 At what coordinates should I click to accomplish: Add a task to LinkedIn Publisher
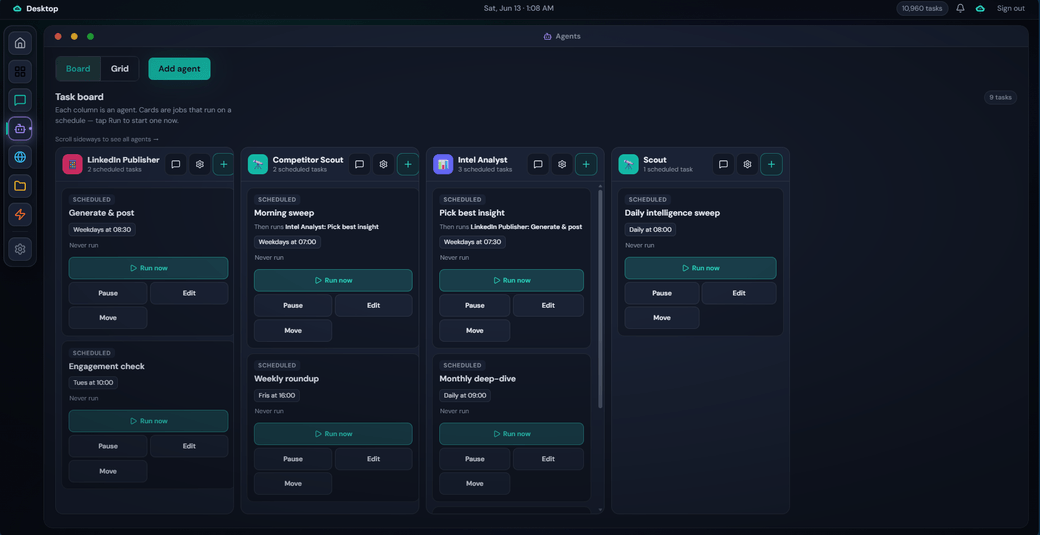[224, 164]
